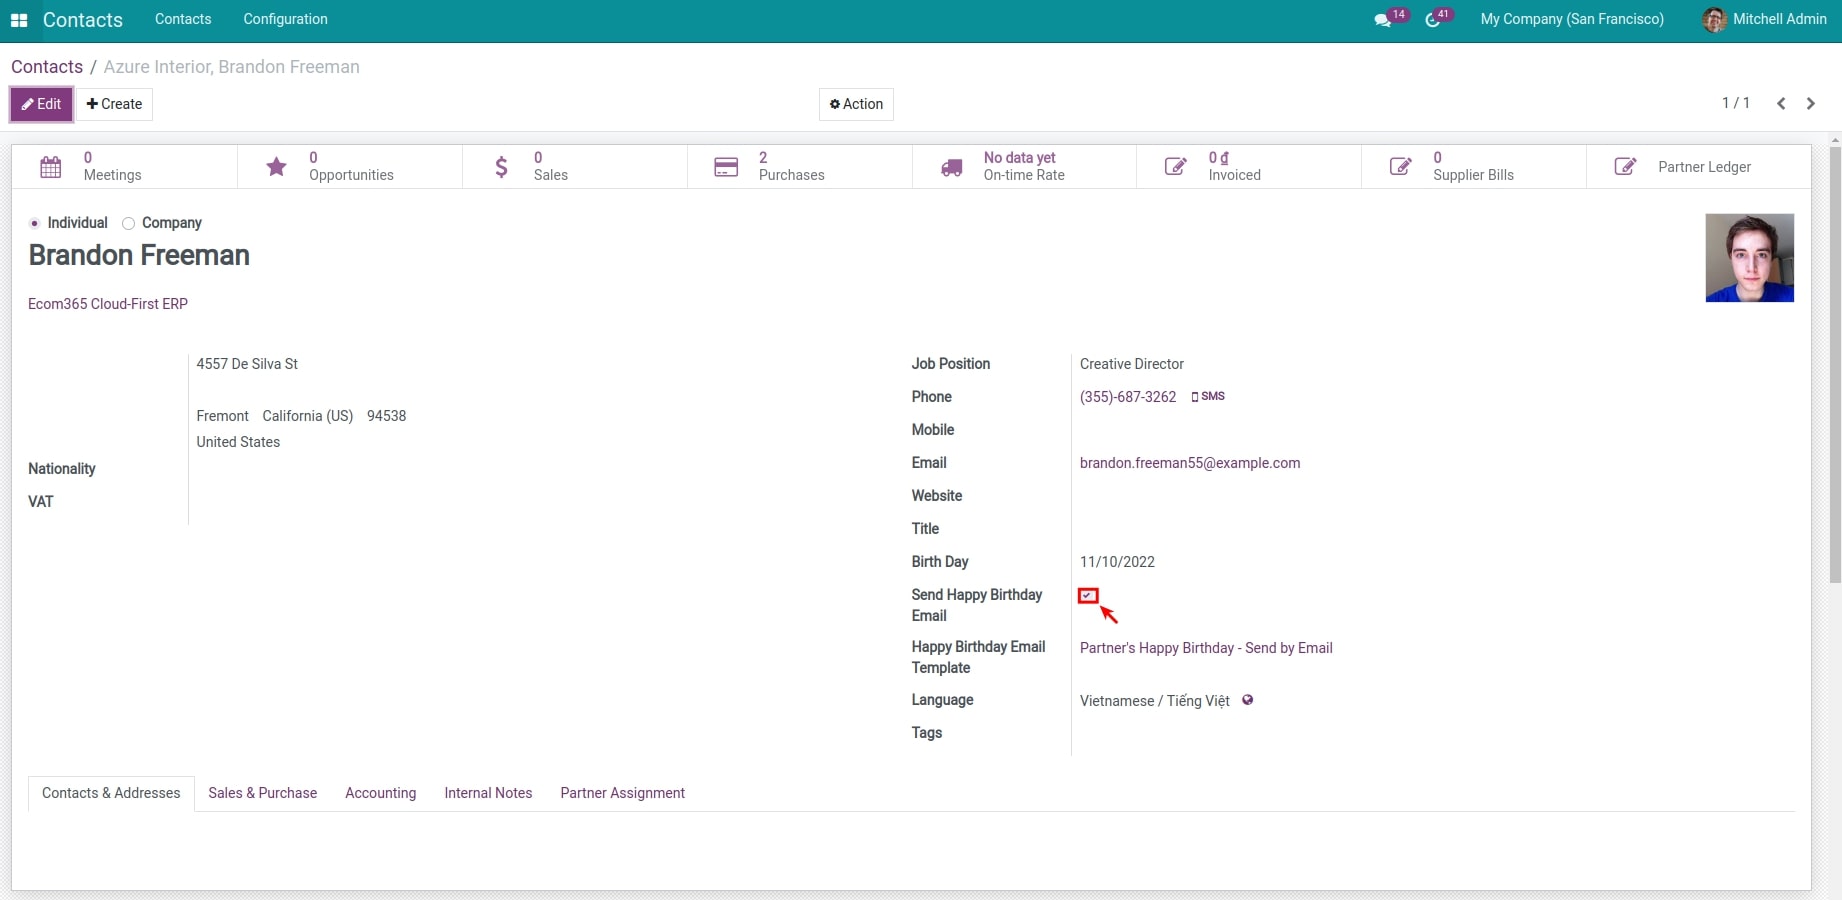
Task: Click the Sales dollar icon
Action: 501,166
